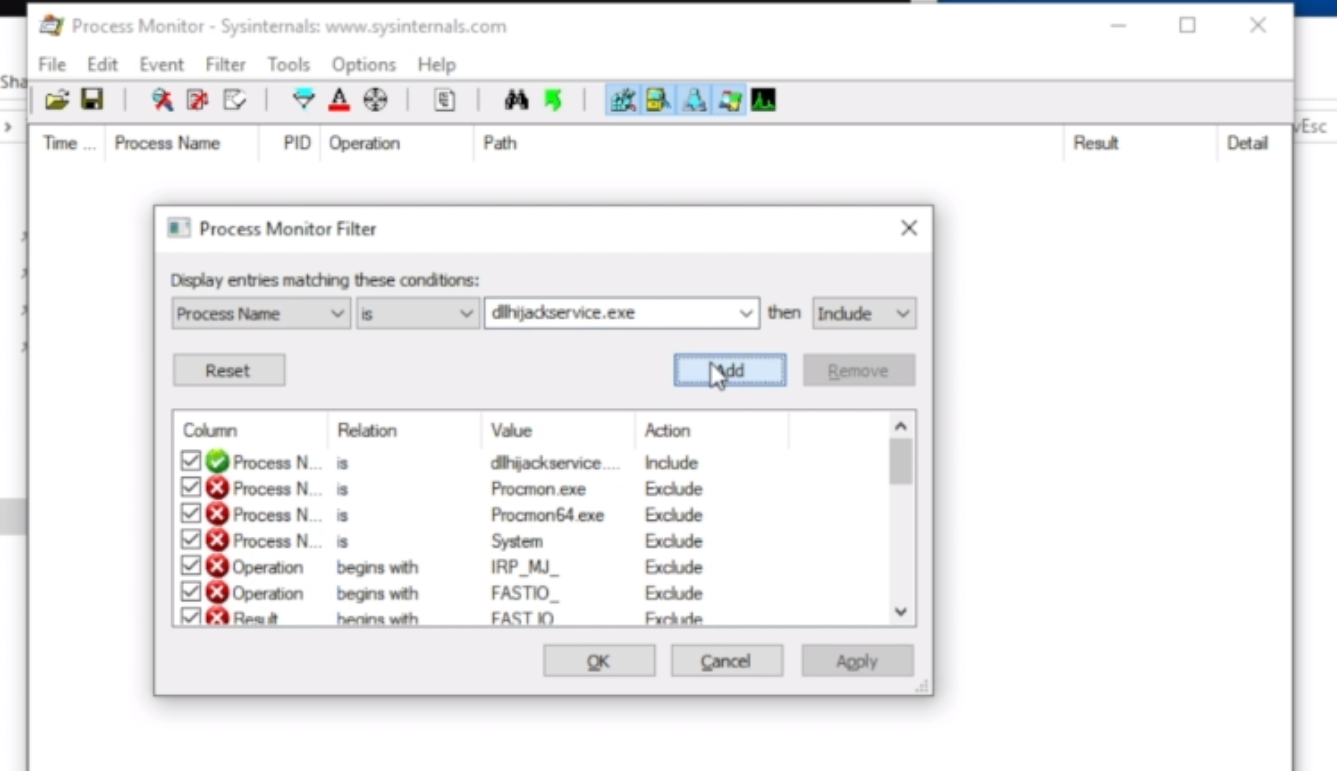
Task: Open the Filter funnel toolbar icon
Action: coord(303,100)
